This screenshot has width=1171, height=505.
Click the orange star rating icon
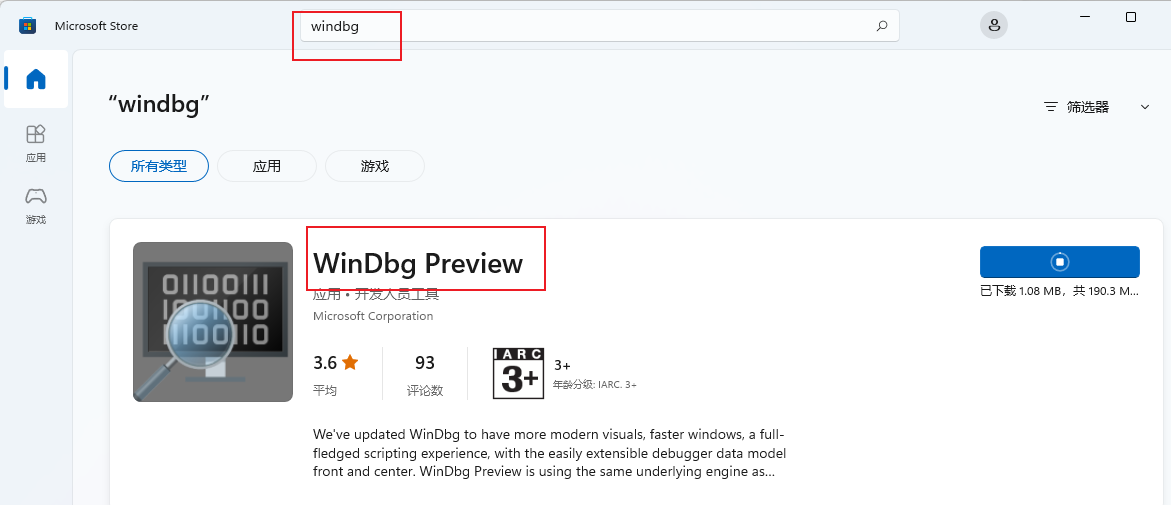[x=350, y=362]
